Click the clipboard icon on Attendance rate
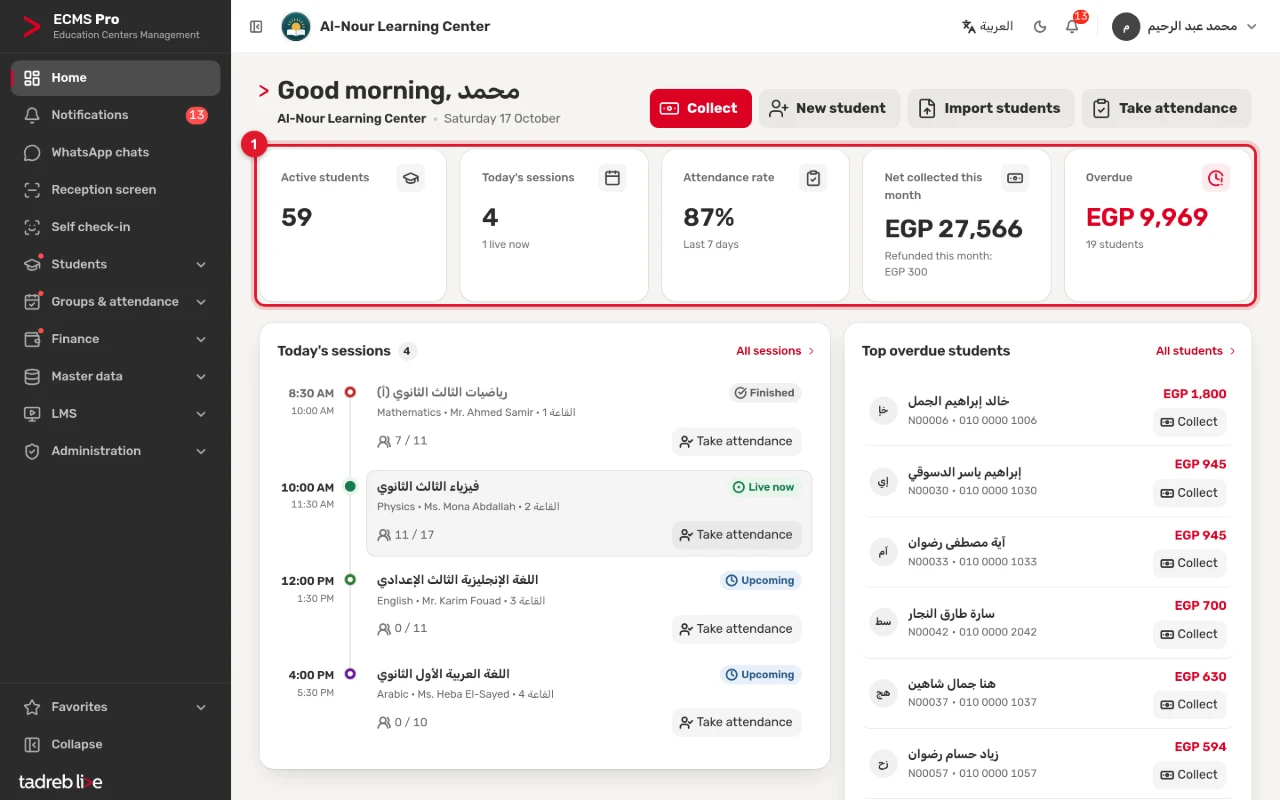This screenshot has height=800, width=1280. click(x=813, y=178)
